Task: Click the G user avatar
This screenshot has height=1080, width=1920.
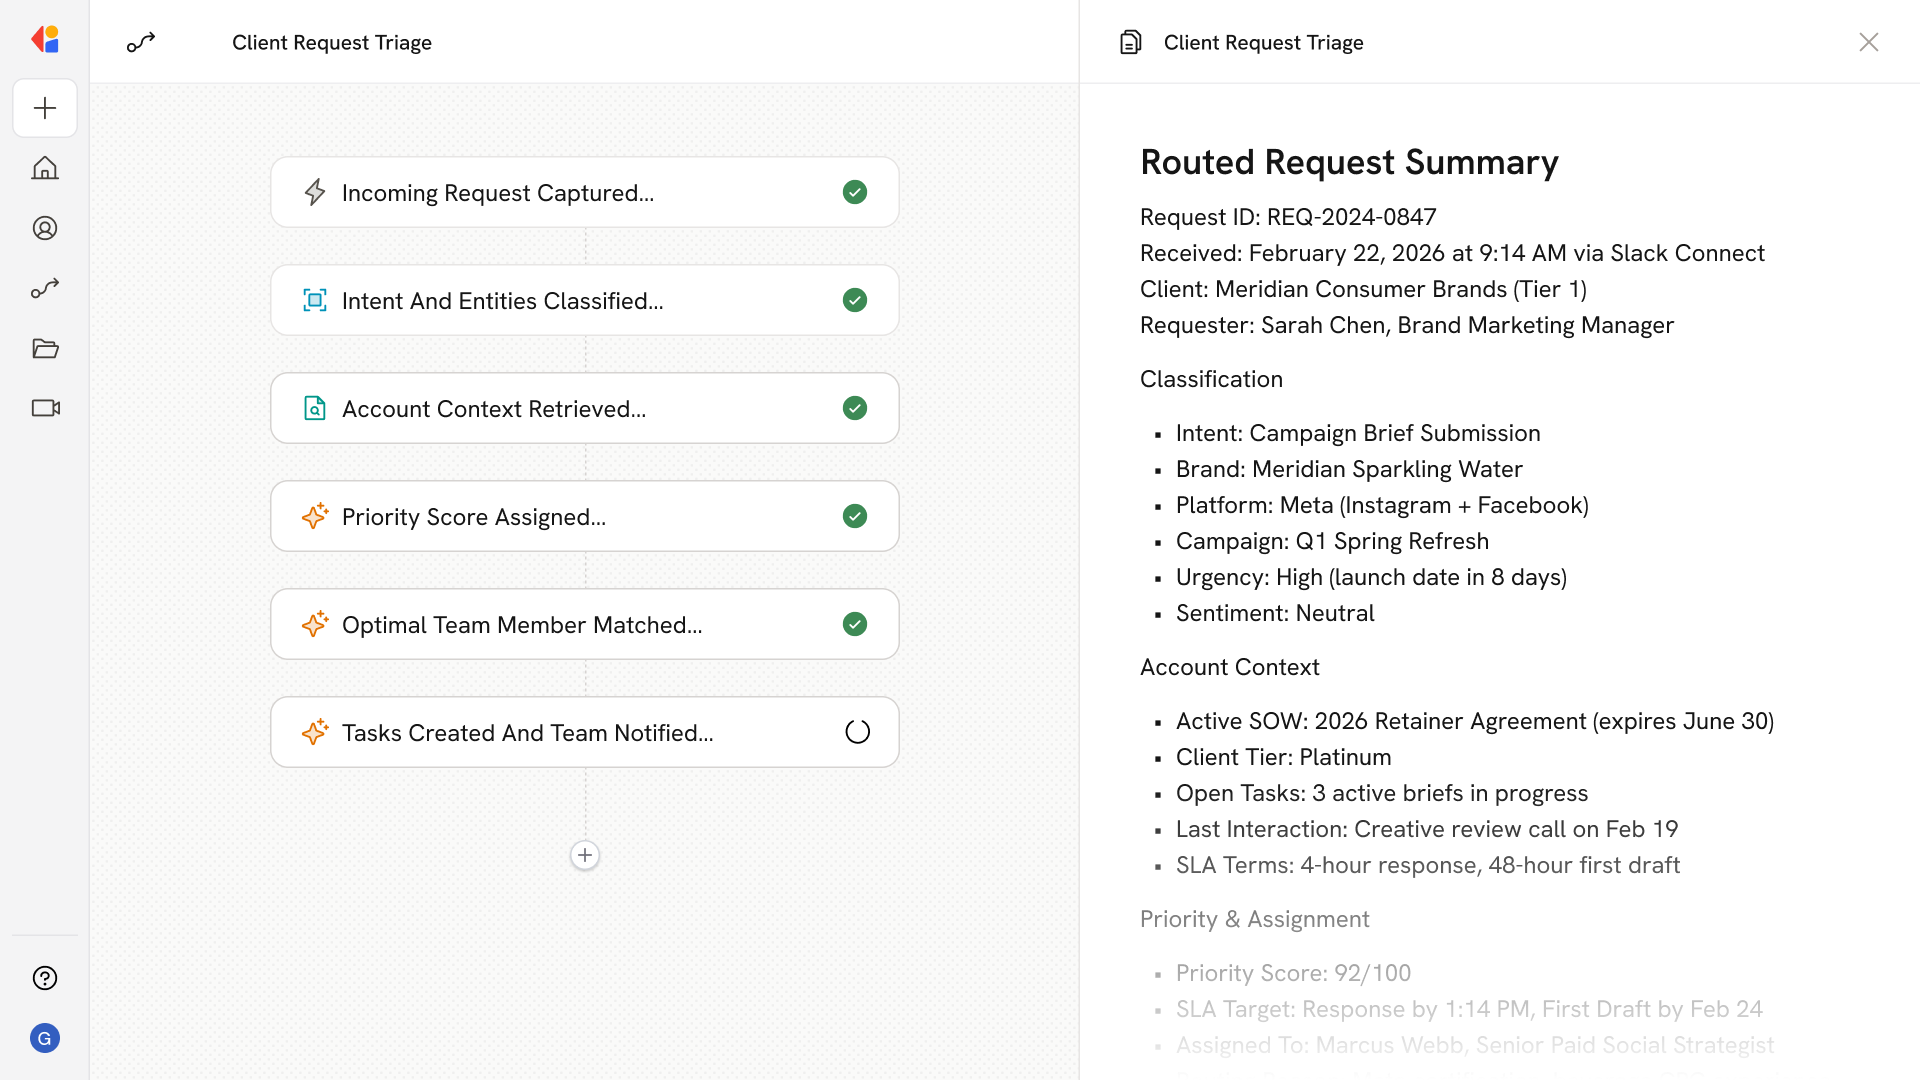Action: [x=45, y=1038]
